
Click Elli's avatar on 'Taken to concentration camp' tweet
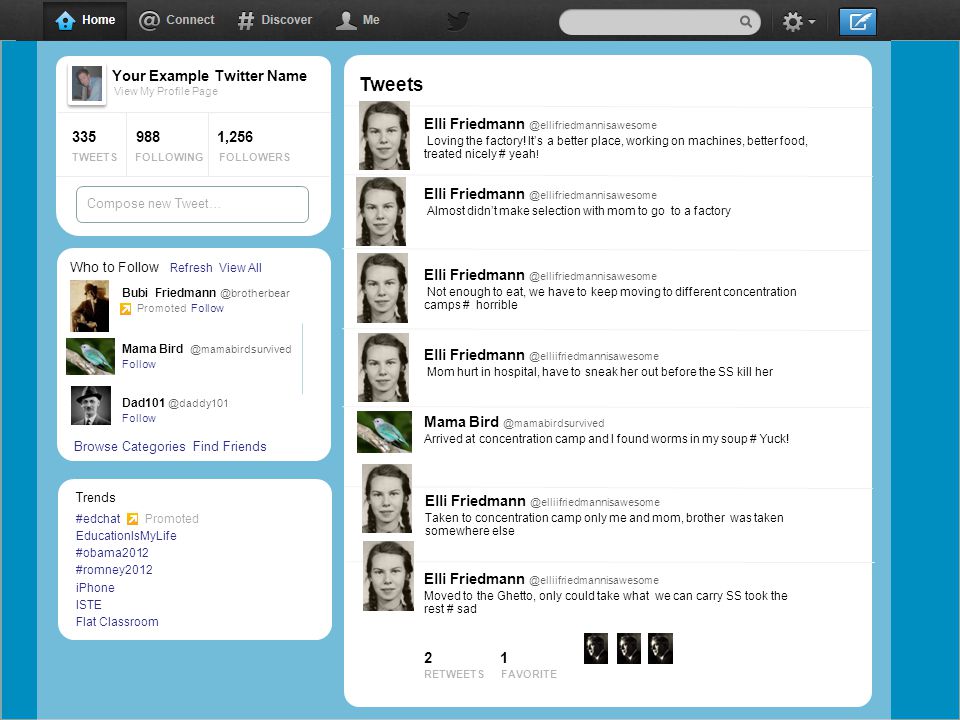387,498
